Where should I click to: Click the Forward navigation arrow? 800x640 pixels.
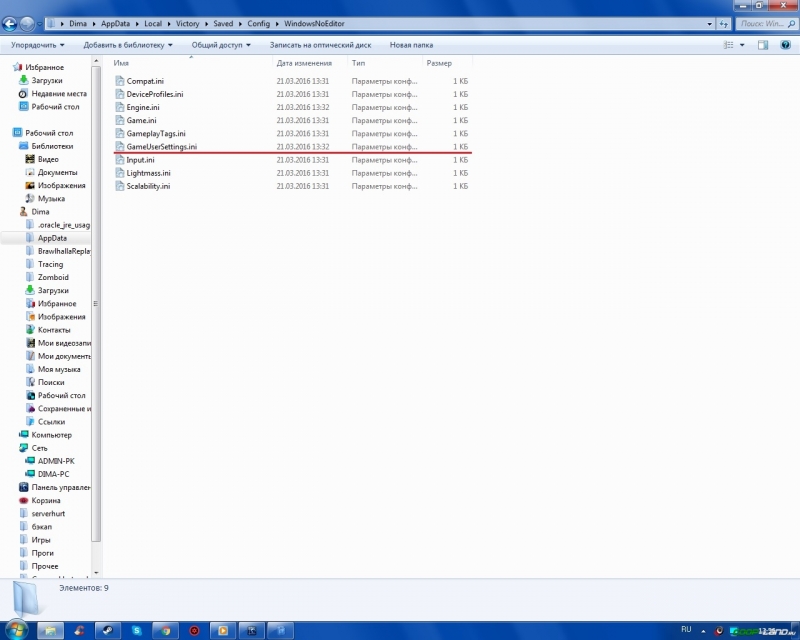(x=27, y=23)
